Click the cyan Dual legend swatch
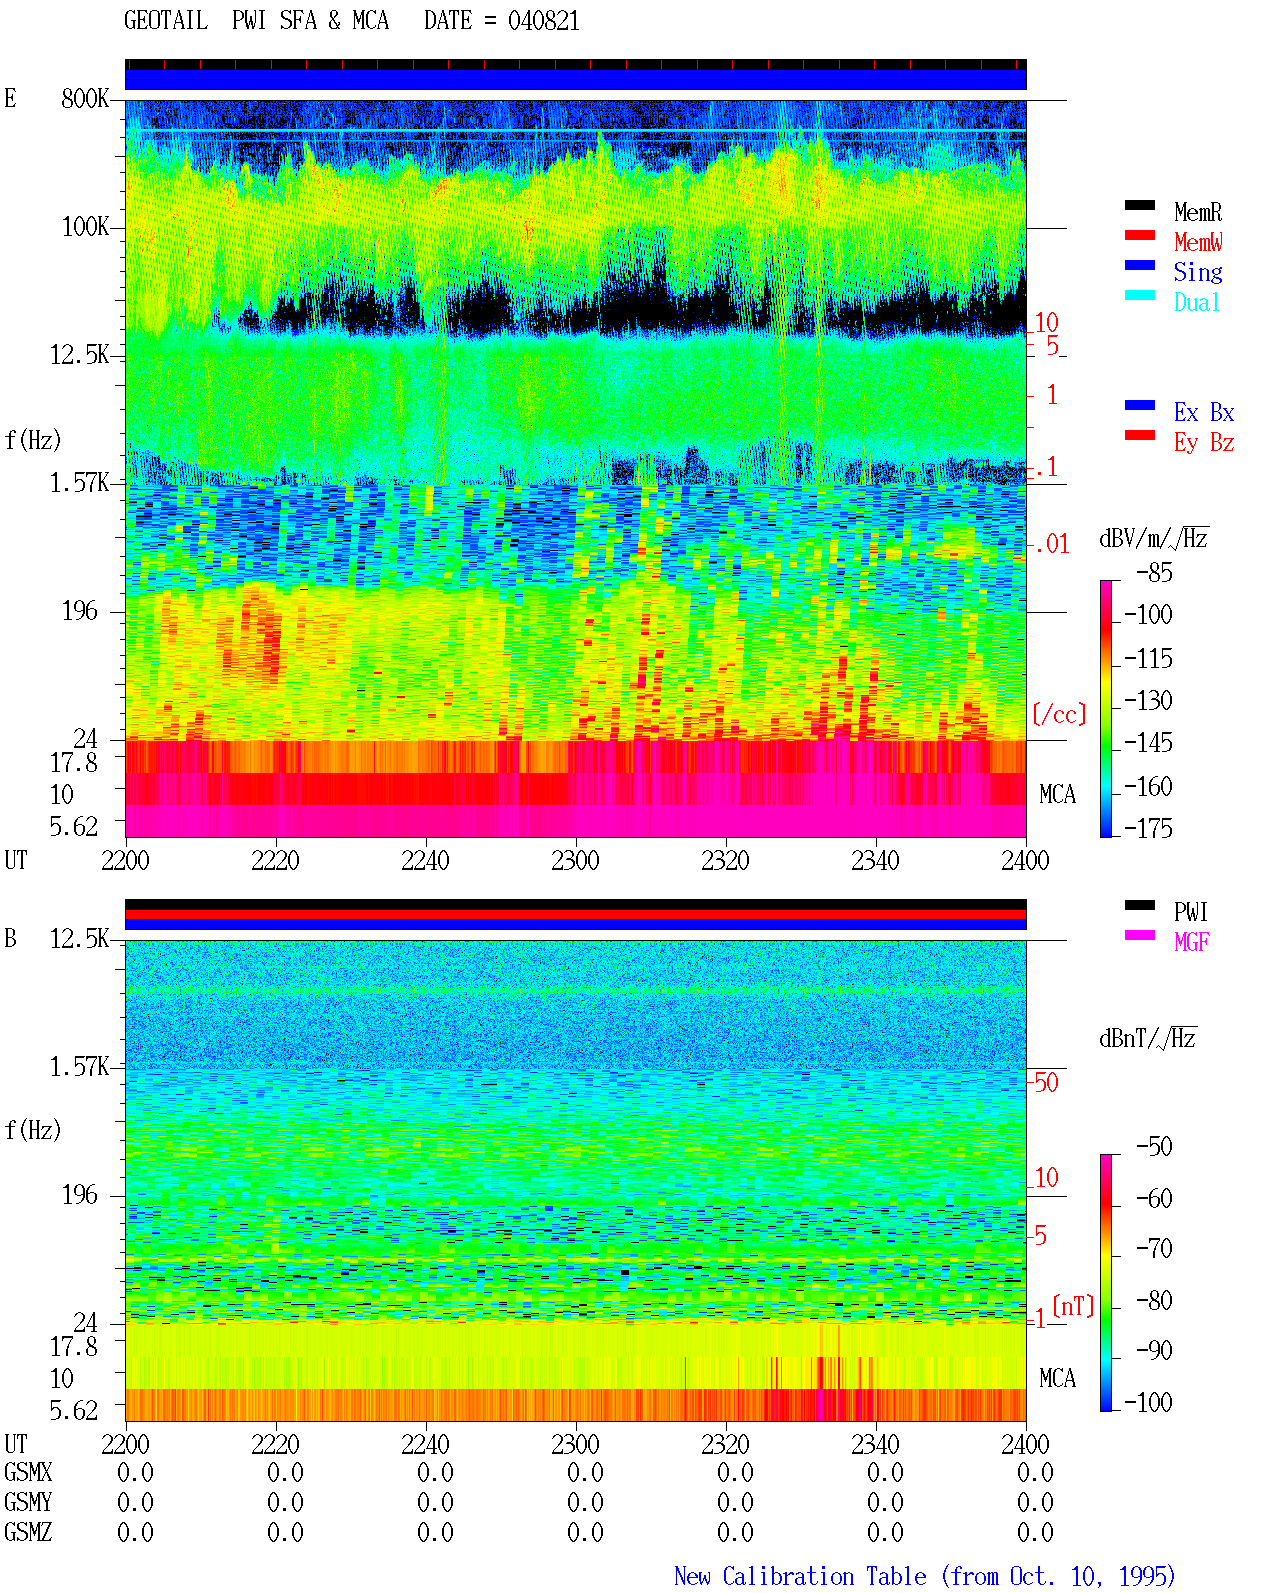The width and height of the screenshot is (1280, 1593). (x=1139, y=295)
